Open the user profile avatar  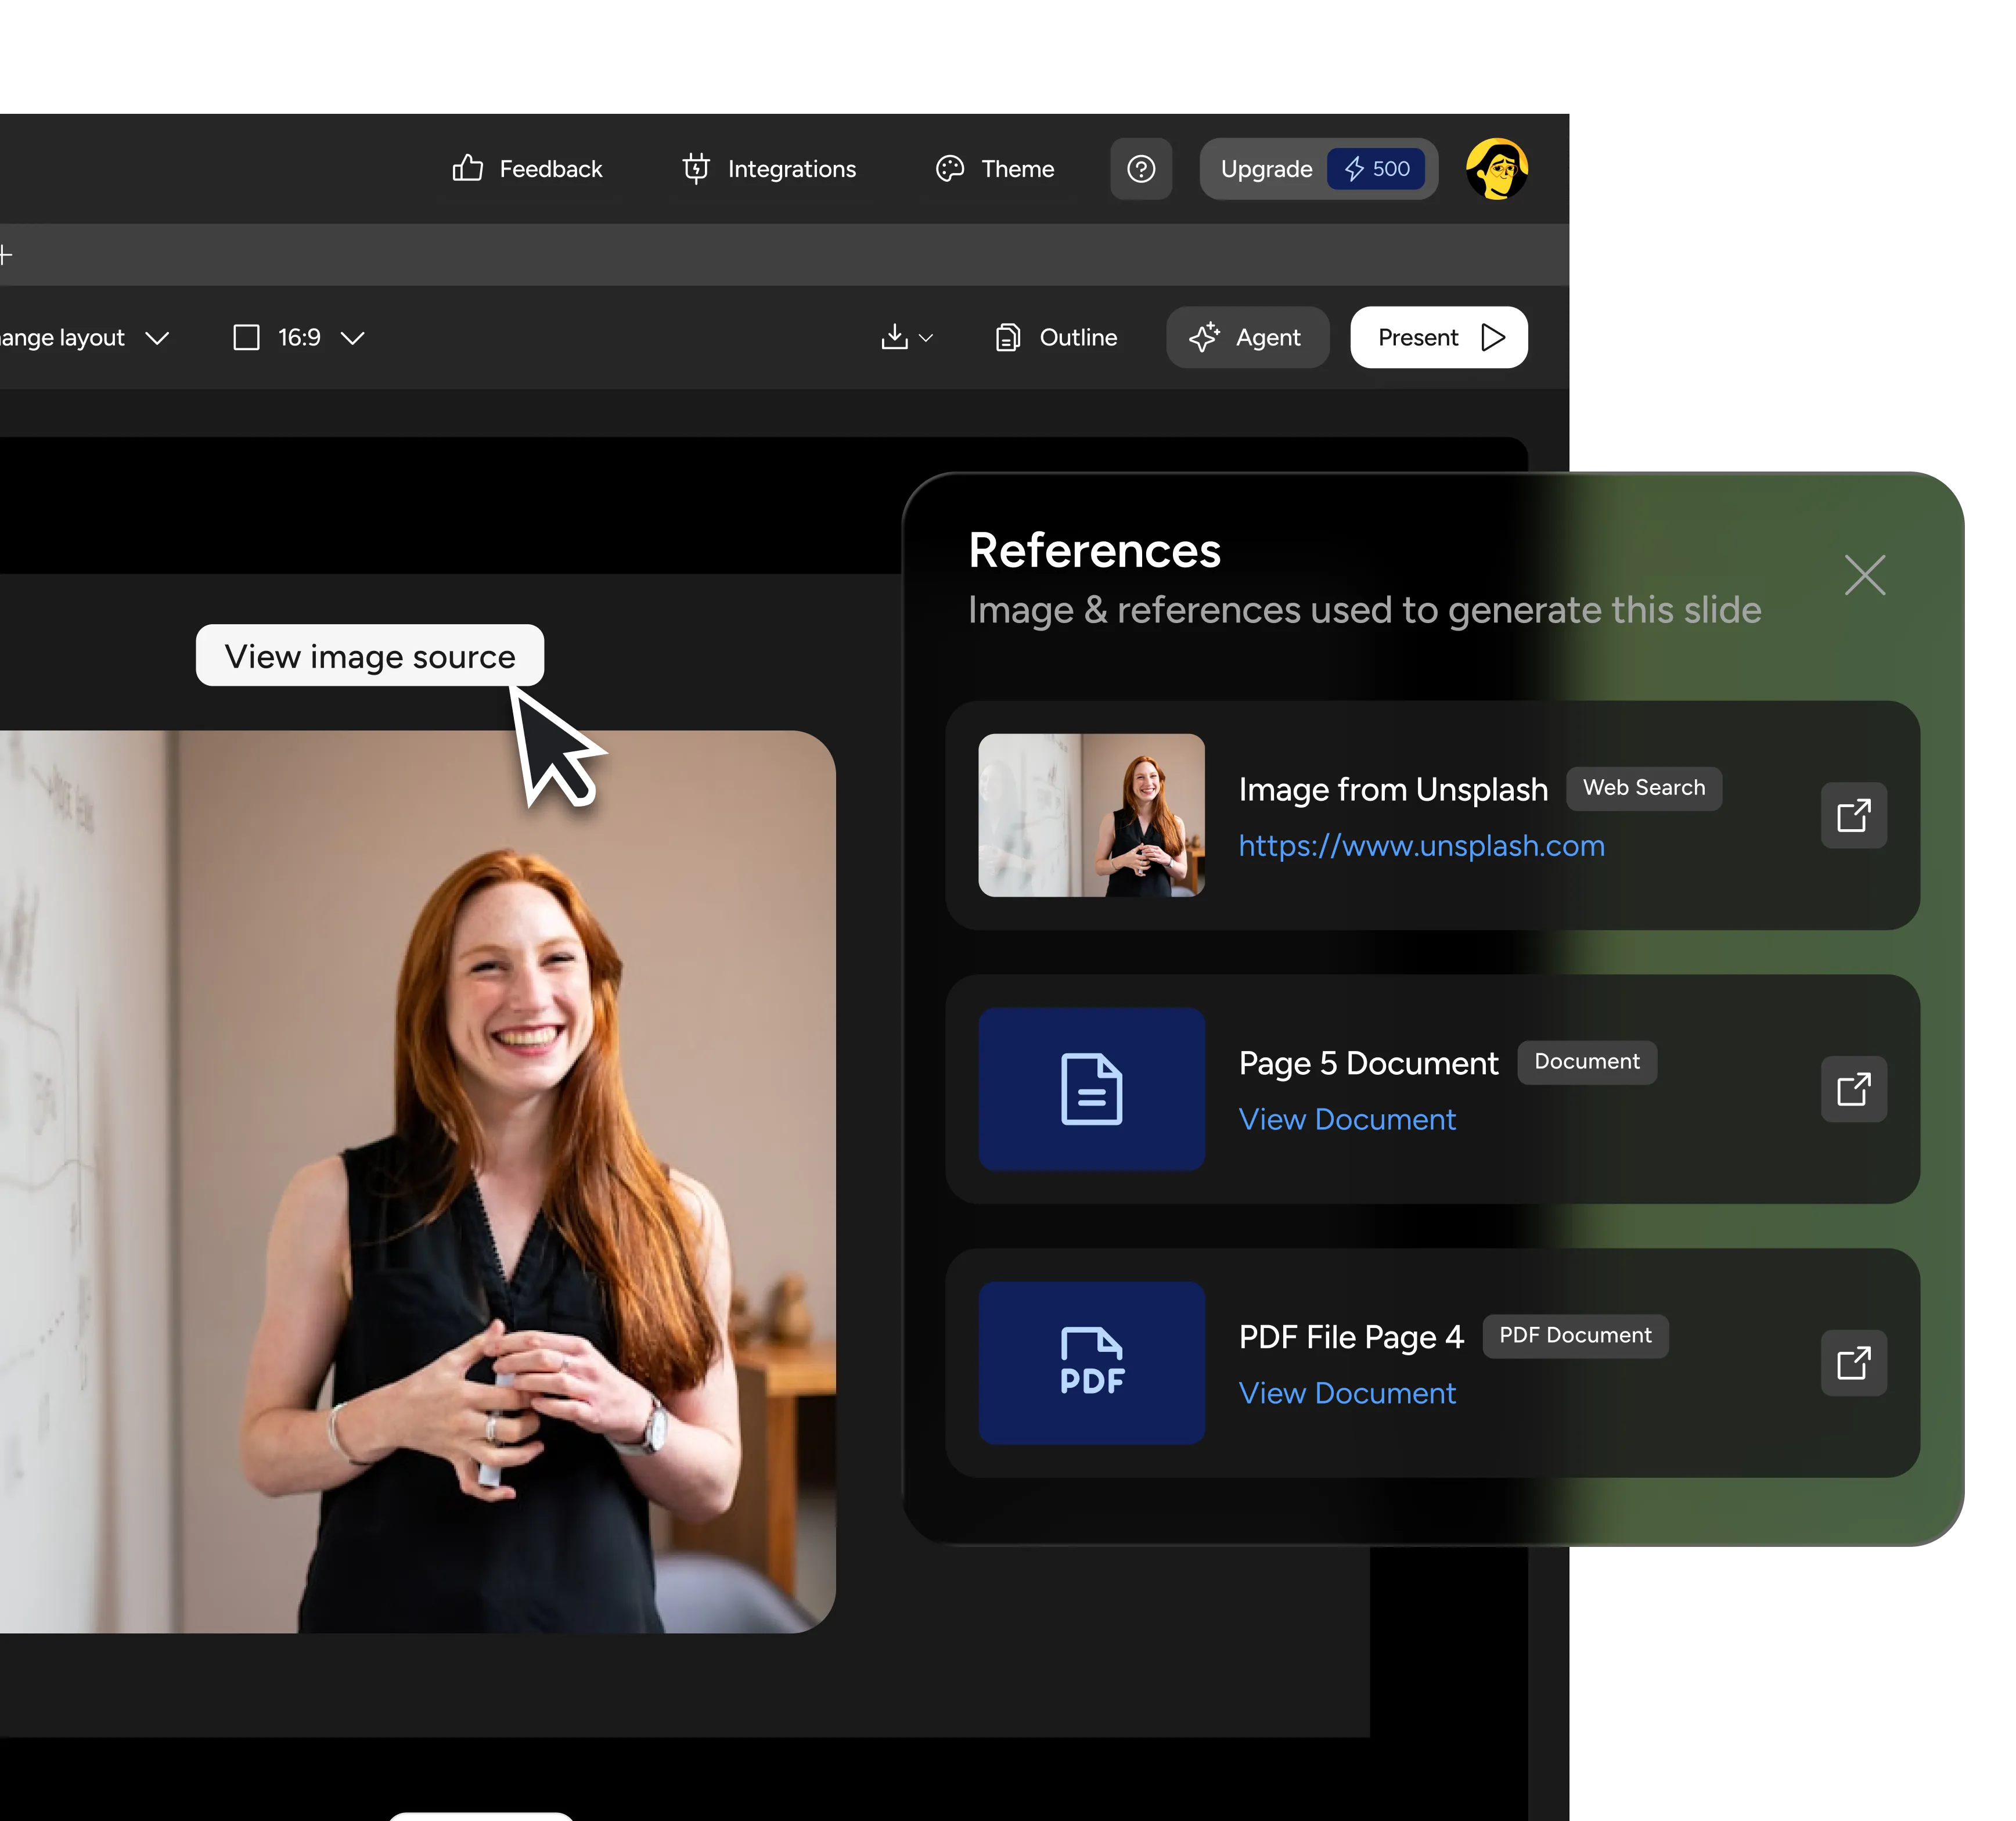coord(1496,169)
